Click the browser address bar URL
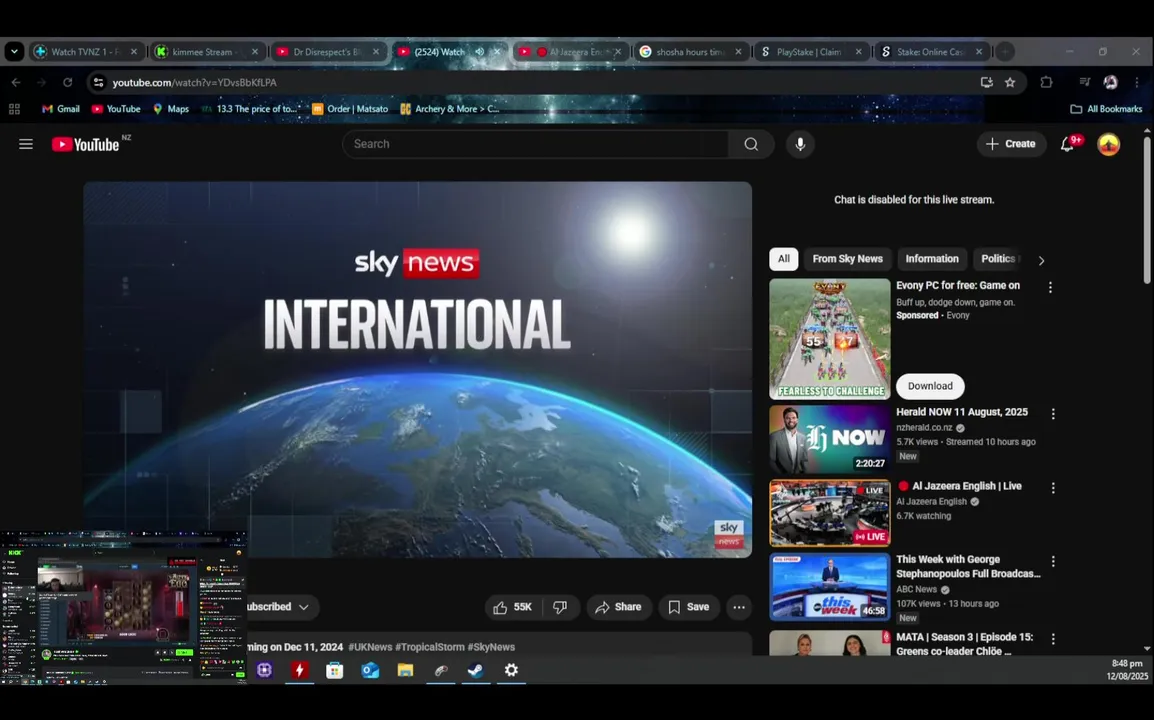Screen dimensions: 1154x720 [194, 82]
